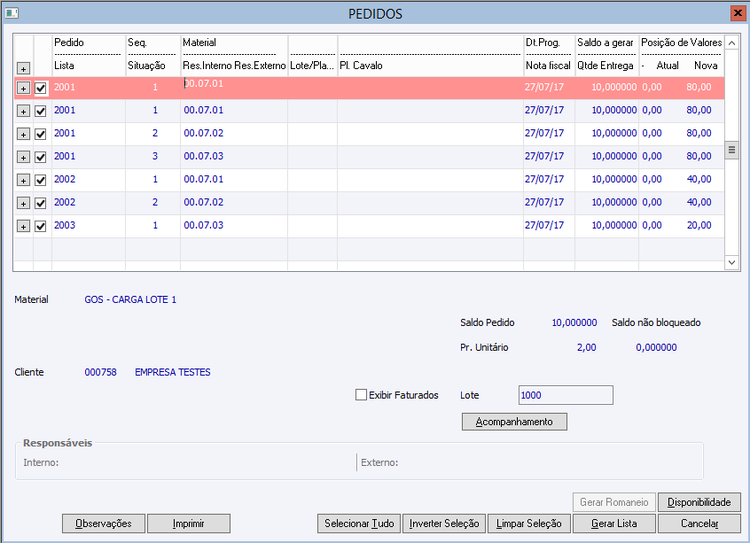Click the scroll down arrow of the orders grid
This screenshot has width=750, height=543.
732,262
